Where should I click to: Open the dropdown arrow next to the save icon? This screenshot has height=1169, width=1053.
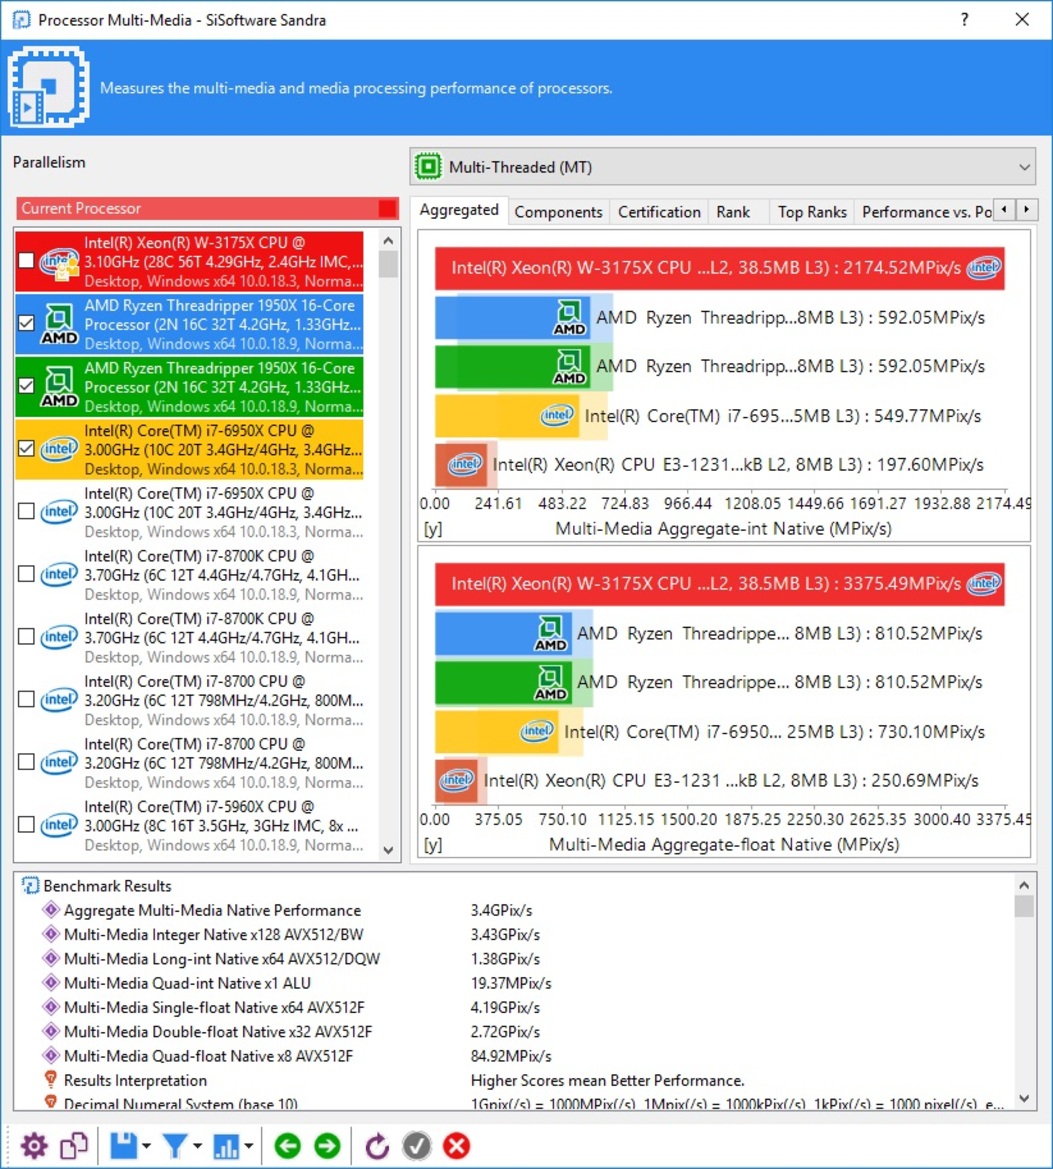(146, 1146)
